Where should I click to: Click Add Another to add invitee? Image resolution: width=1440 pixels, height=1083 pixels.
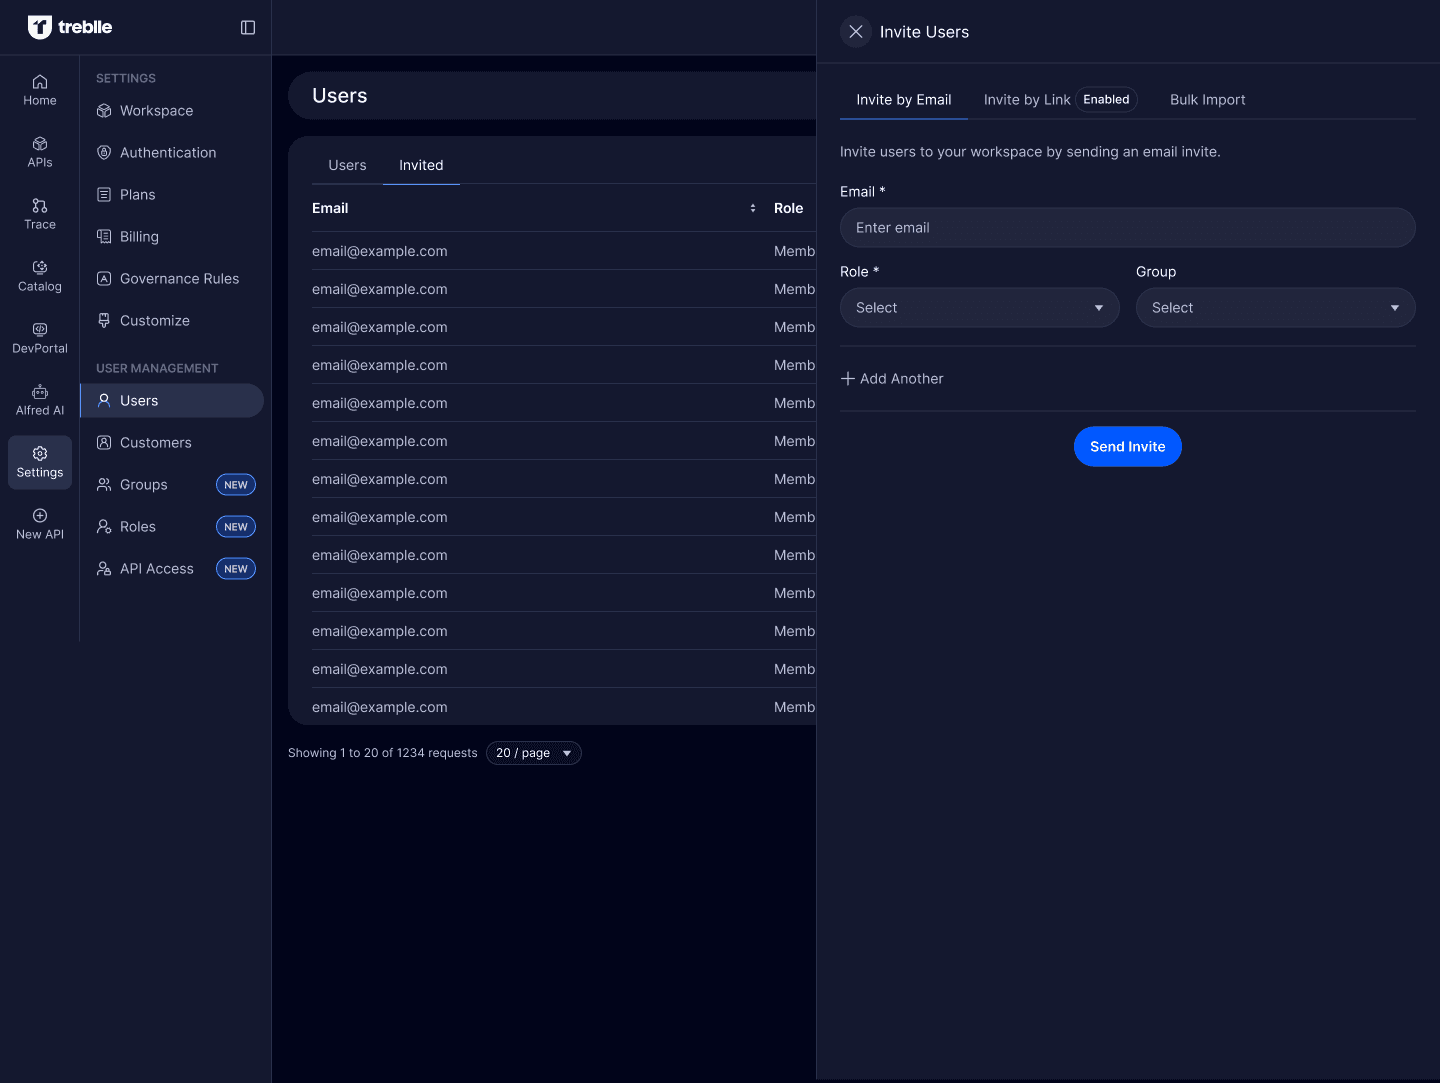coord(892,379)
